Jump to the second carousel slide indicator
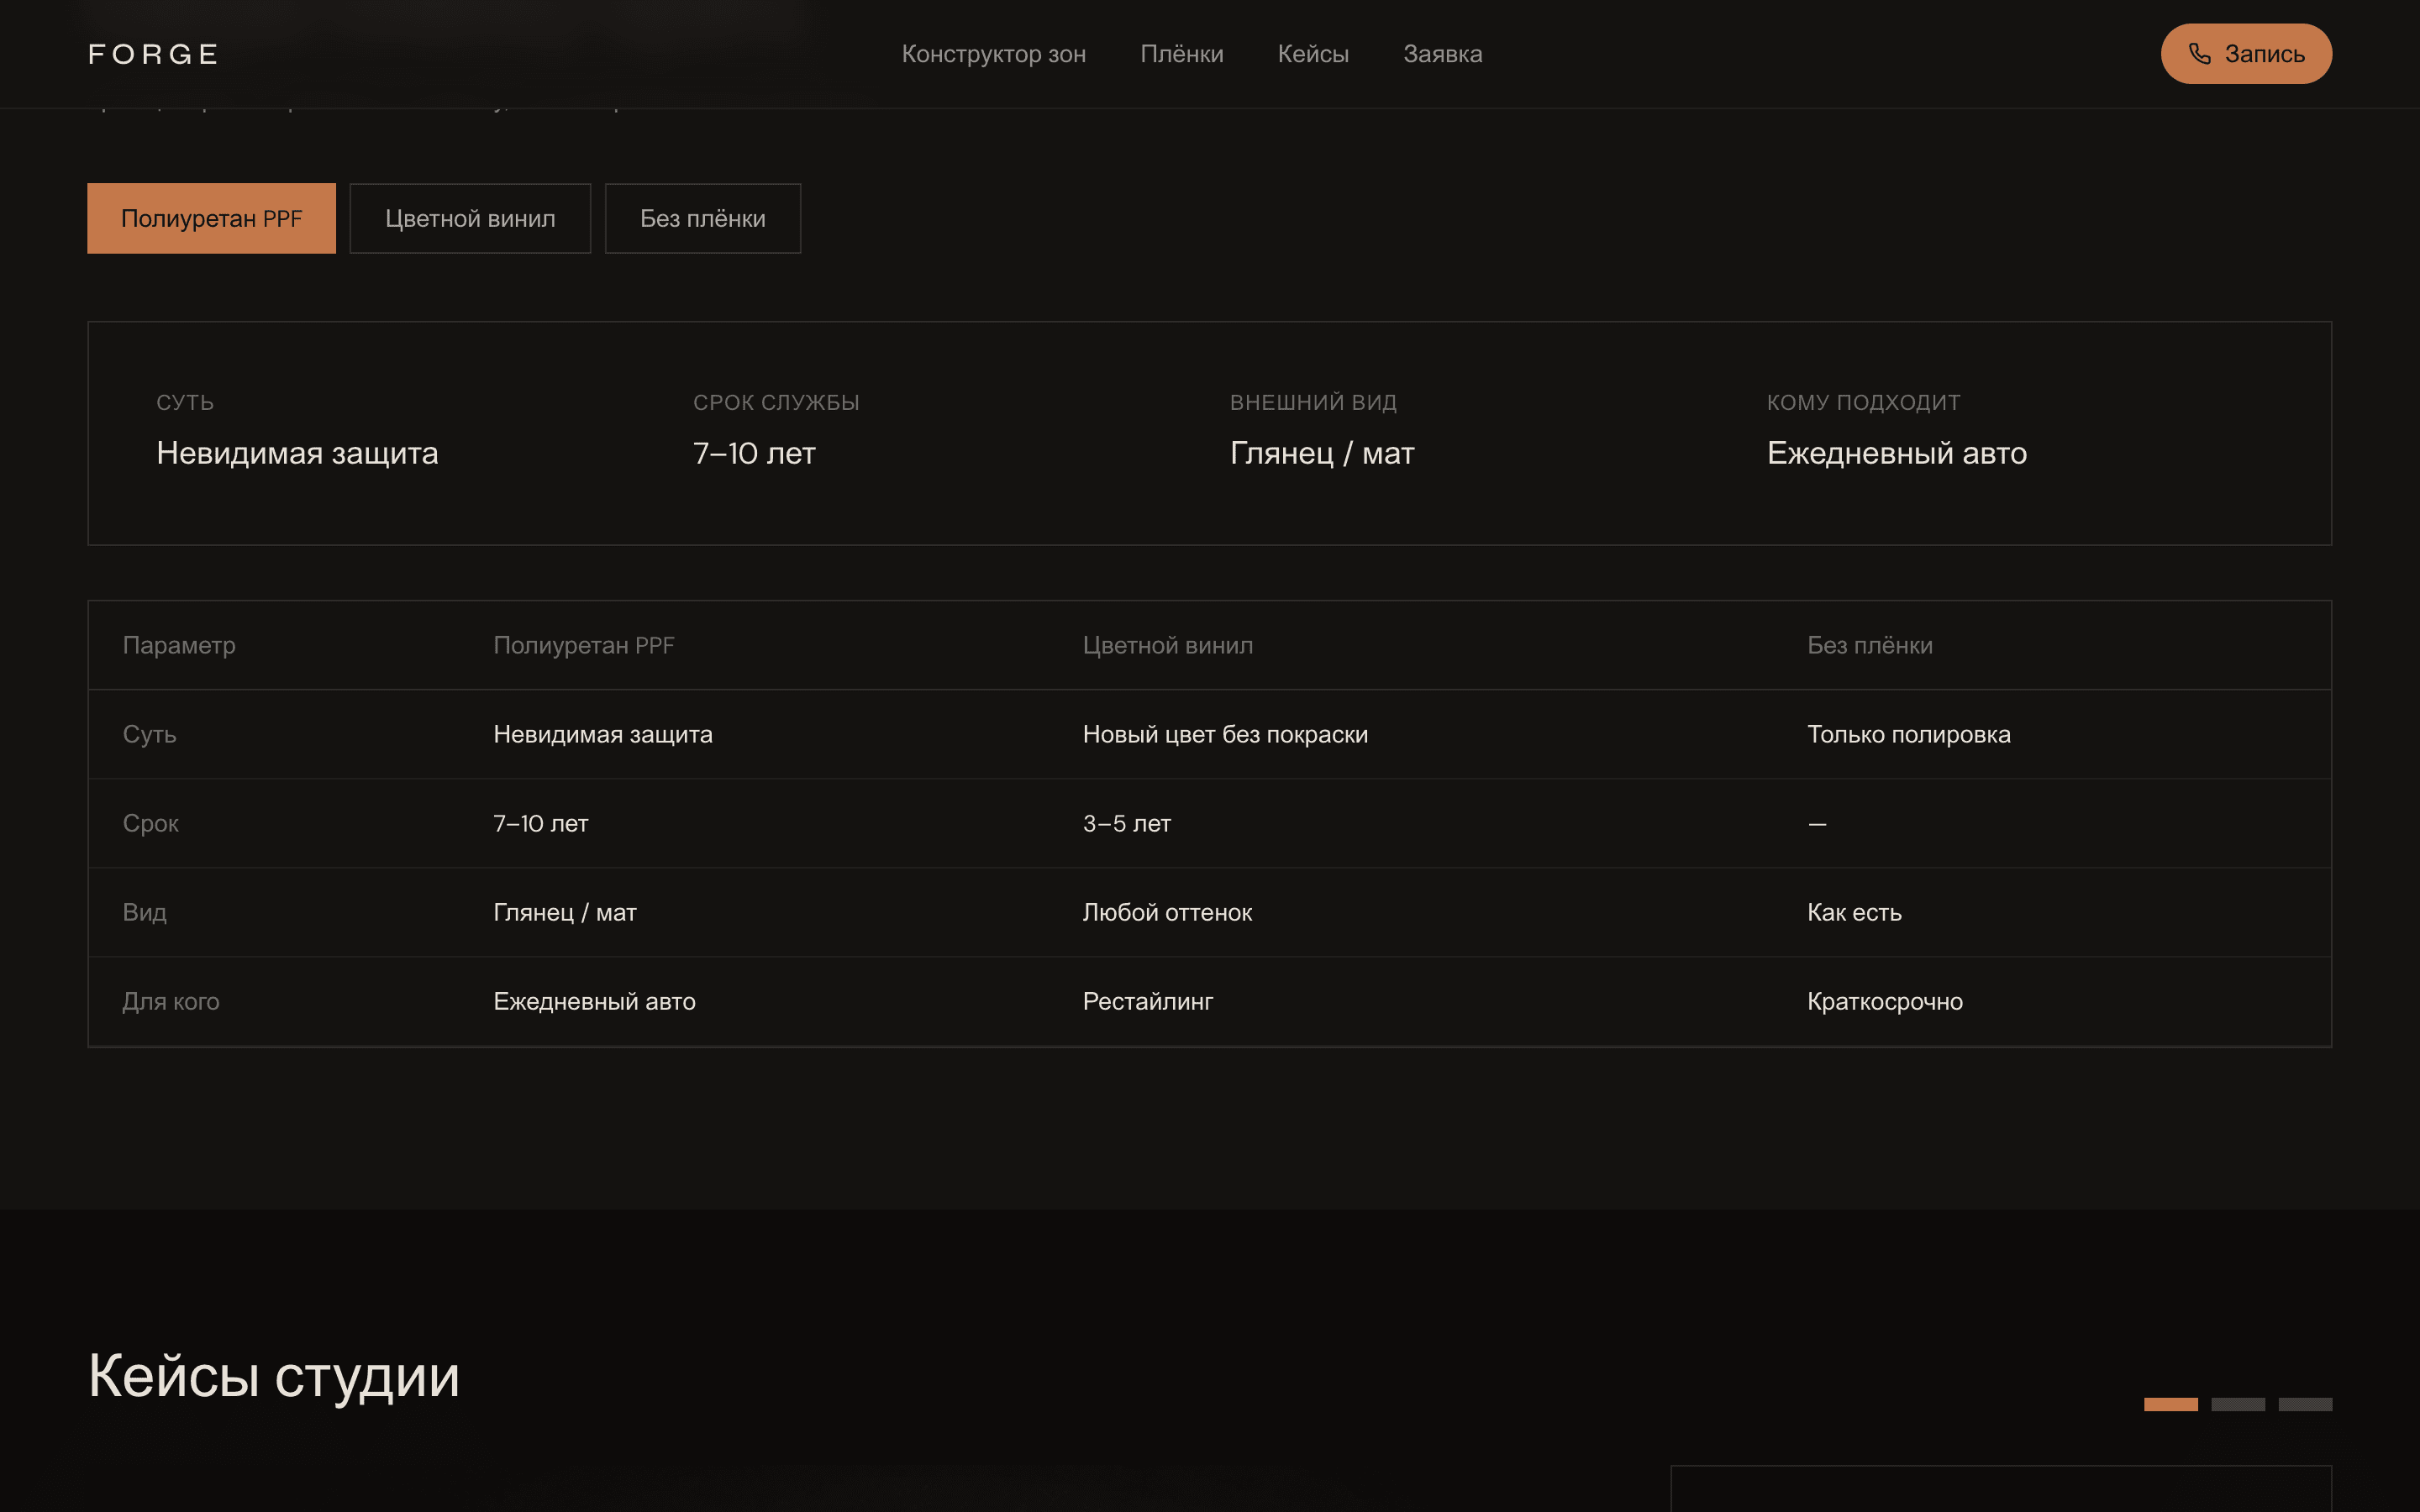Viewport: 2420px width, 1512px height. (2238, 1404)
